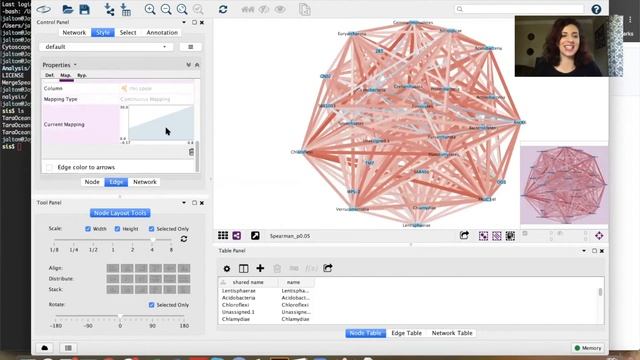Switch to the Edge Table tab
Viewport: 640px width, 360px height.
(x=407, y=333)
